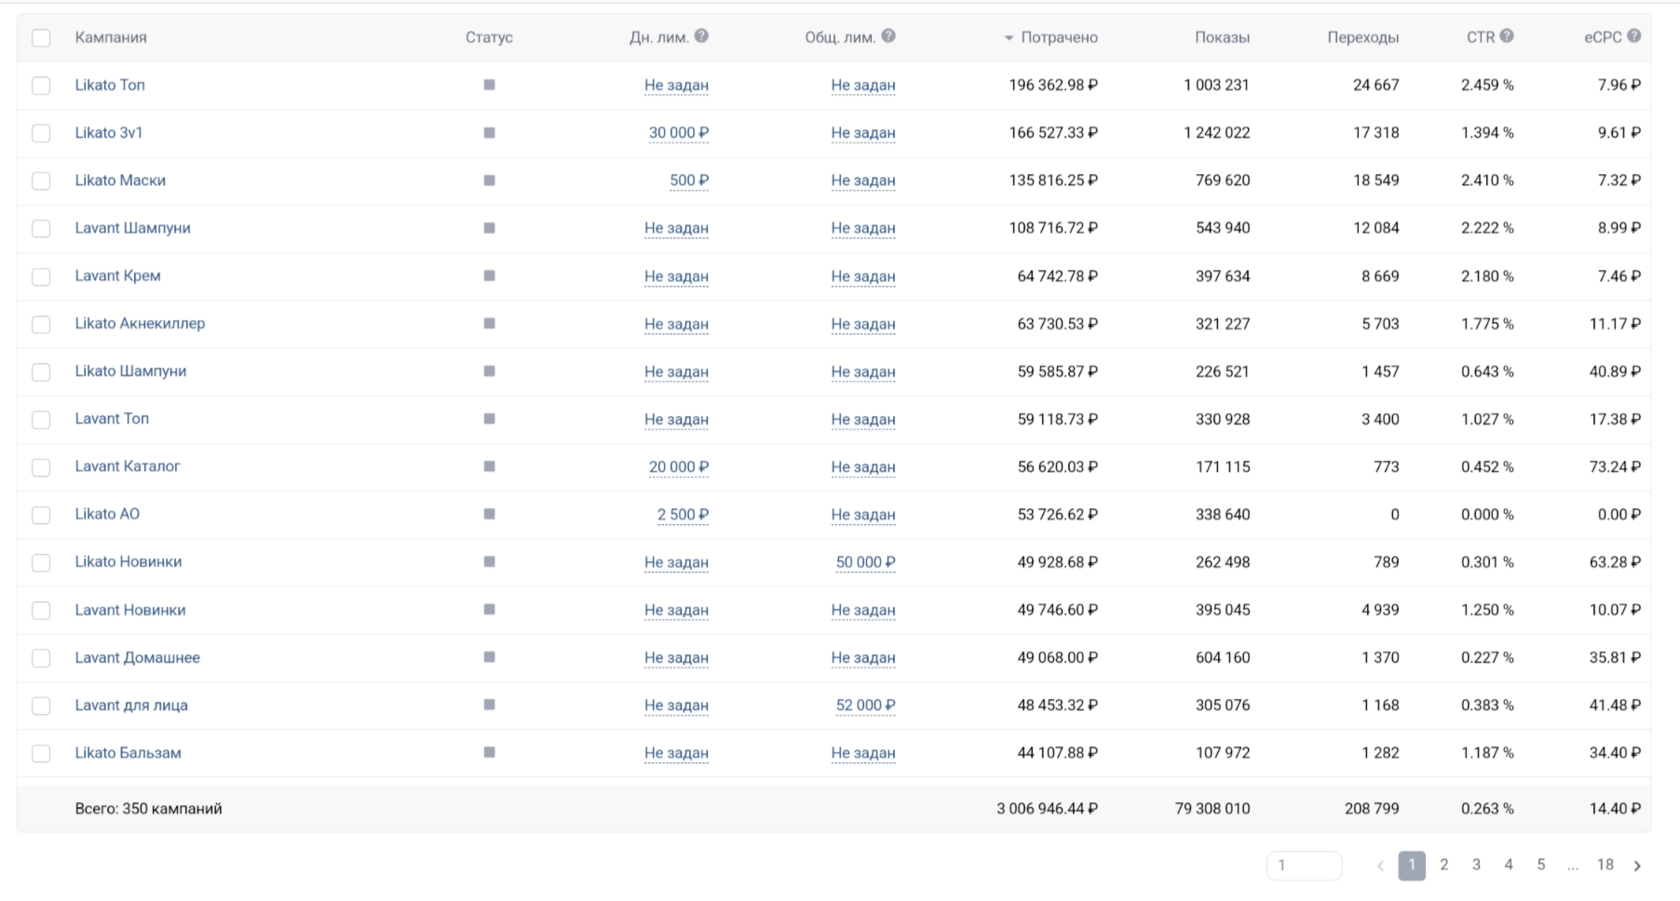This screenshot has width=1680, height=901.
Task: Jump to last page 18
Action: [1604, 865]
